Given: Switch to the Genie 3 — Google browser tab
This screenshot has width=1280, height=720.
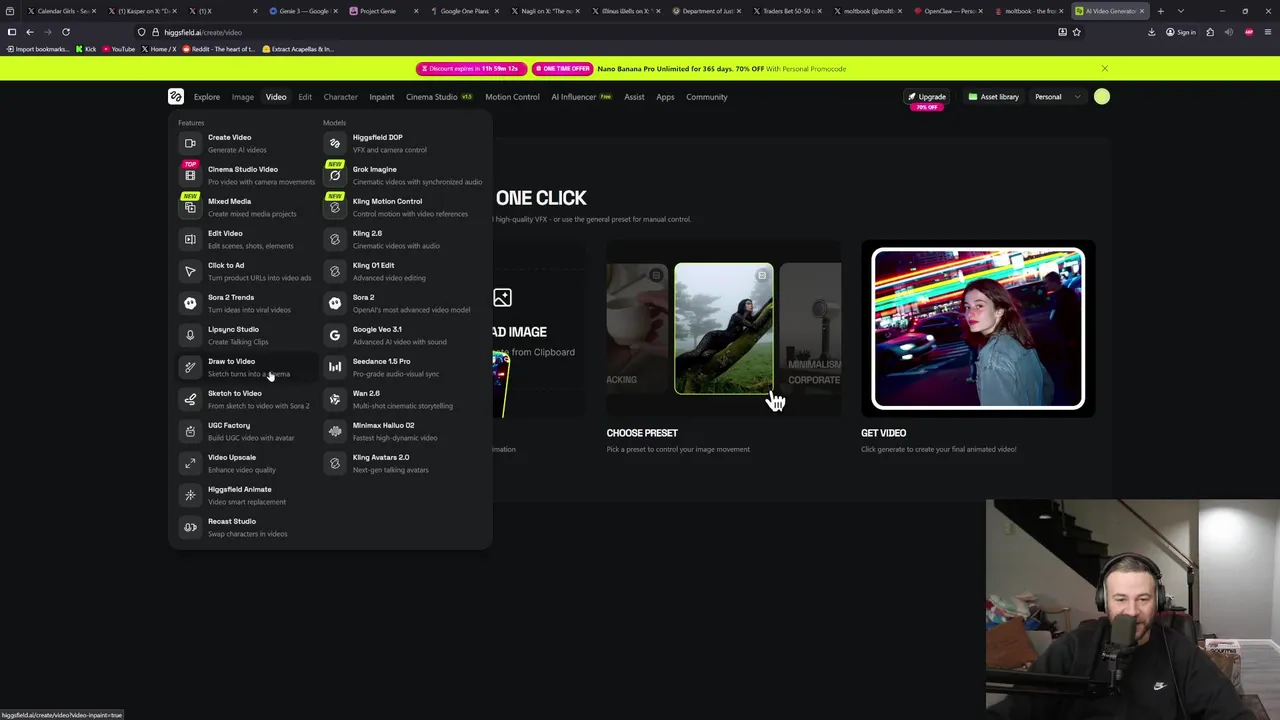Looking at the screenshot, I should (x=304, y=11).
